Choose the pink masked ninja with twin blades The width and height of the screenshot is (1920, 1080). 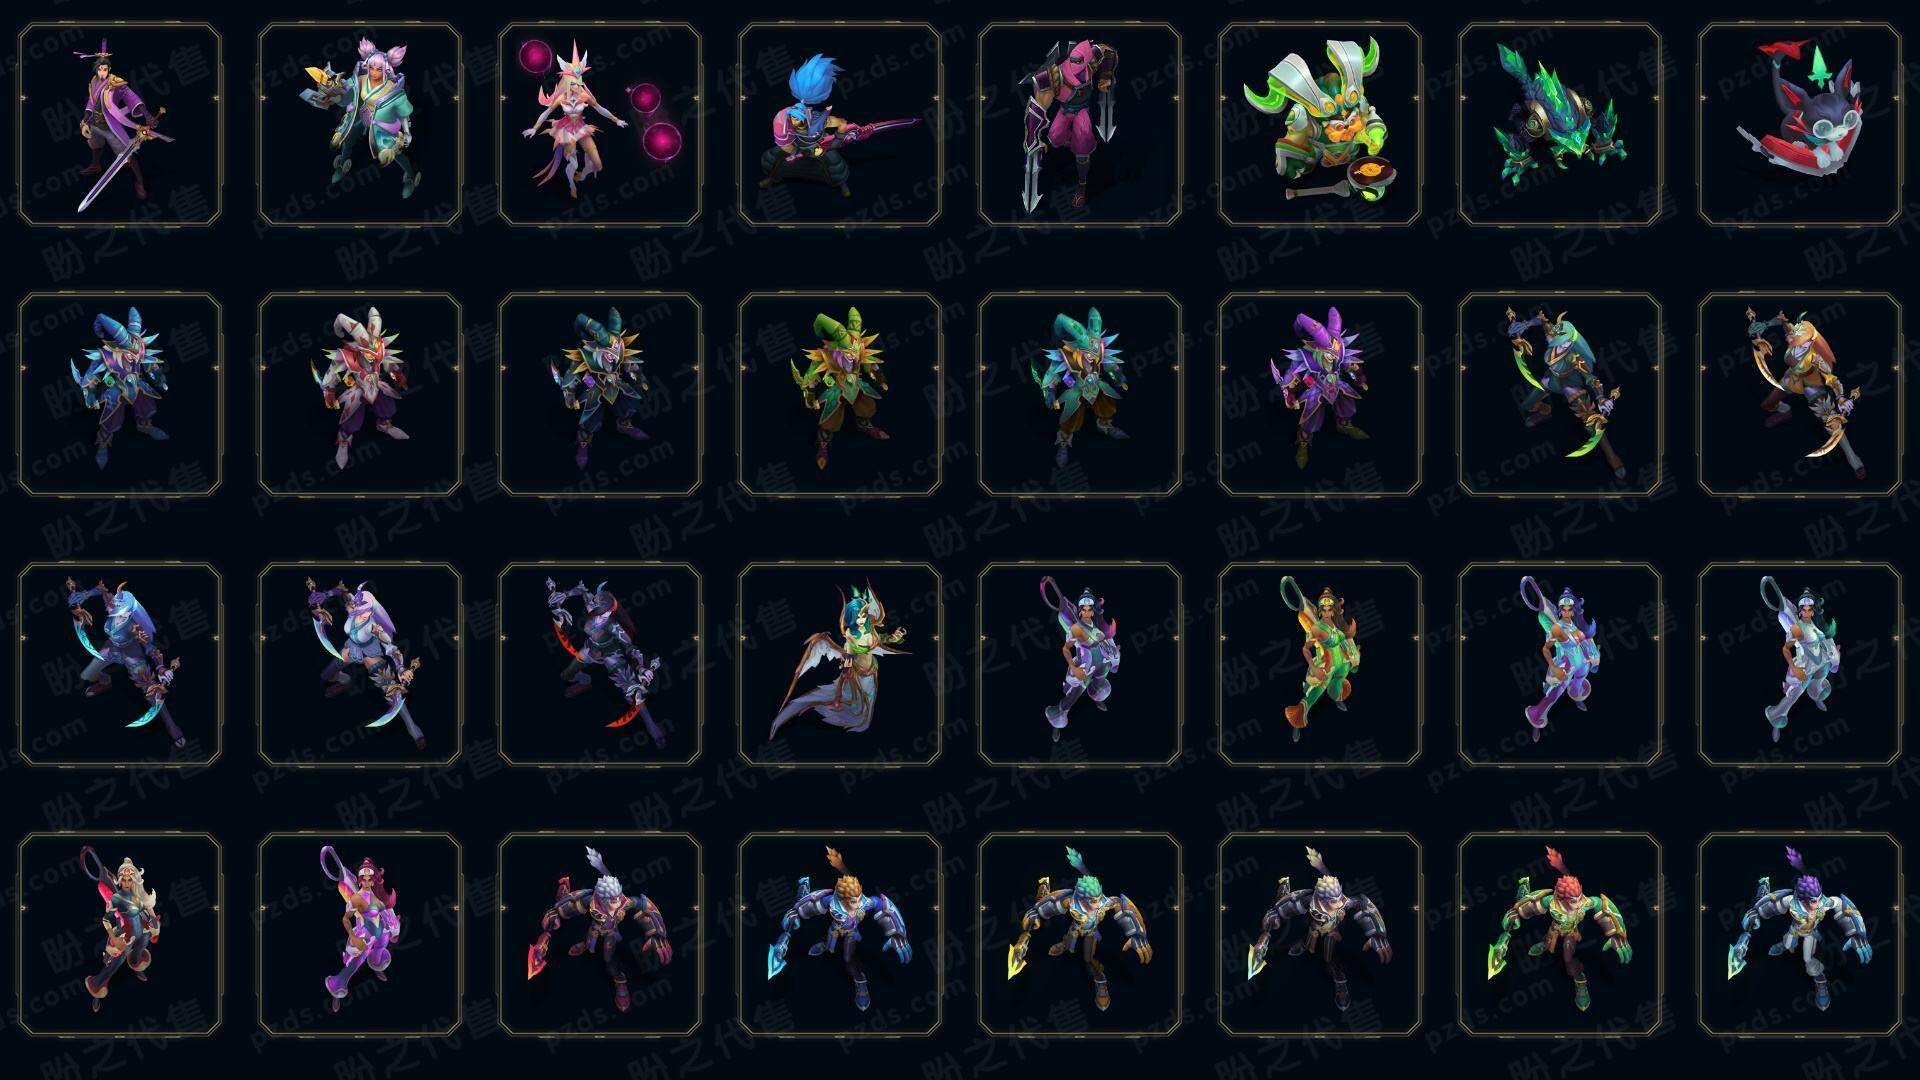[x=1080, y=125]
